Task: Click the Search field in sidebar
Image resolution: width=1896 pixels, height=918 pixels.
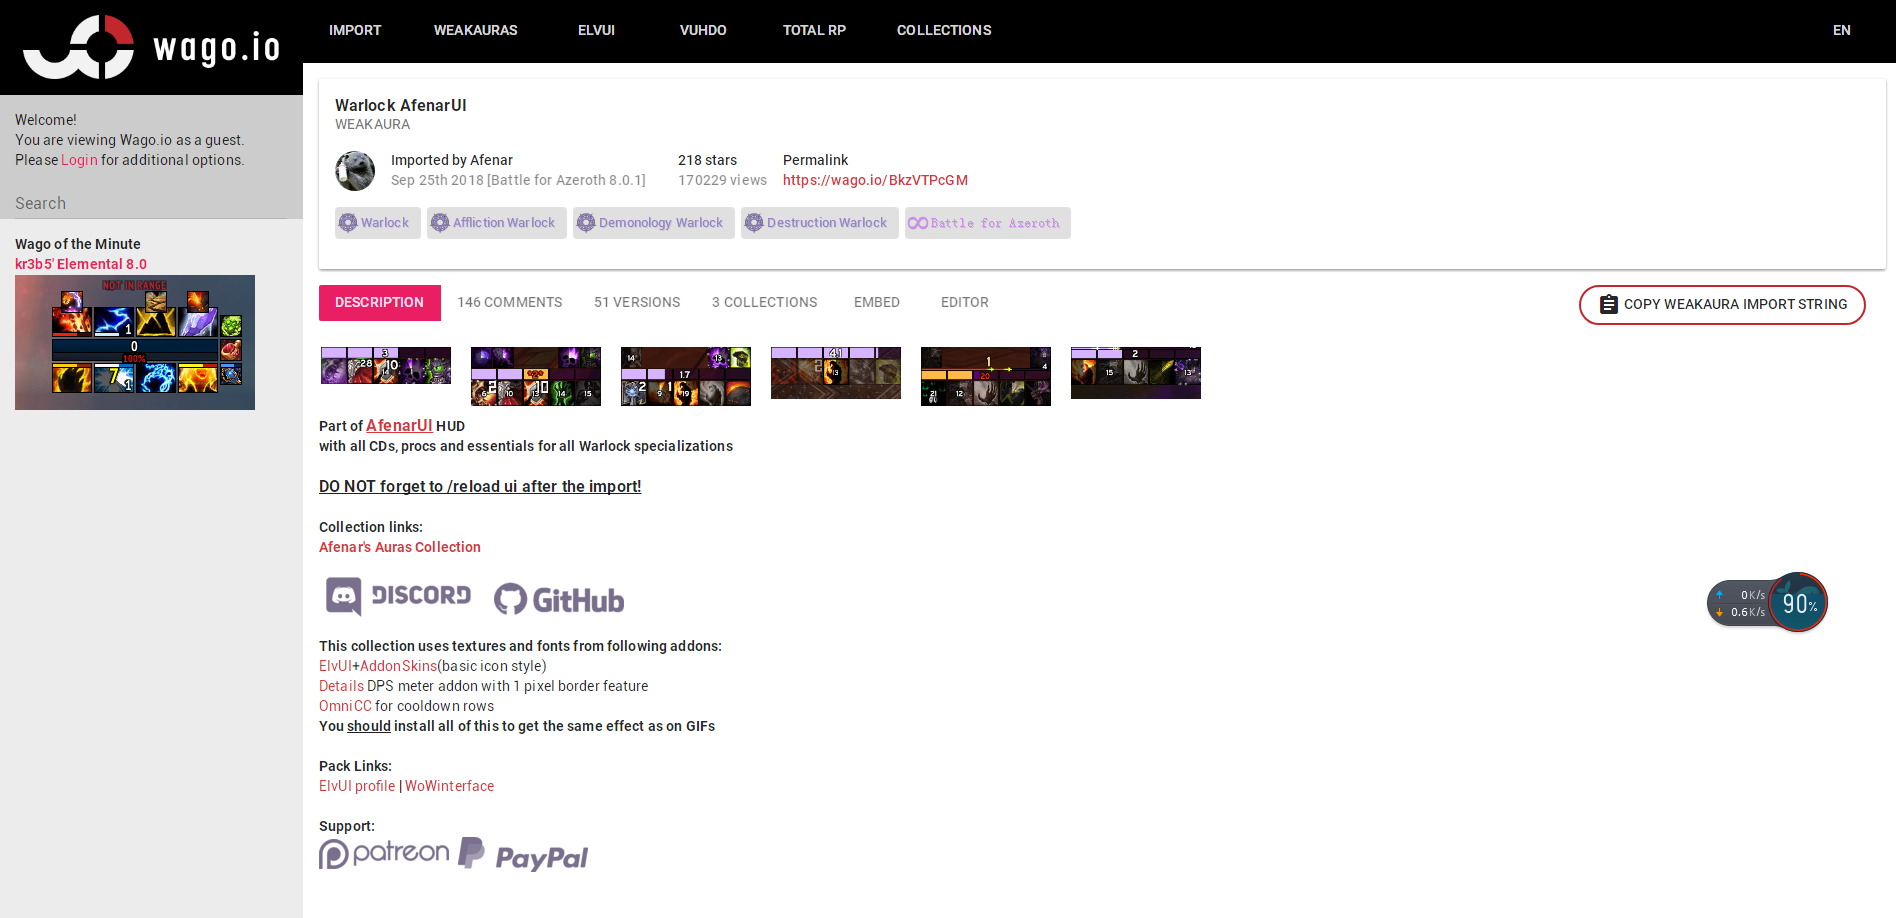Action: click(150, 203)
